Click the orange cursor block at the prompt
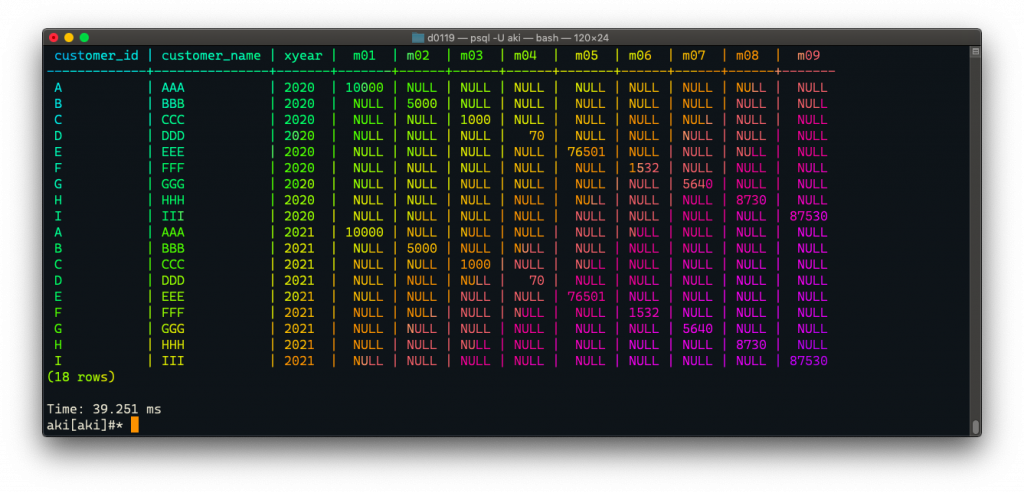1024x493 pixels. pos(135,425)
